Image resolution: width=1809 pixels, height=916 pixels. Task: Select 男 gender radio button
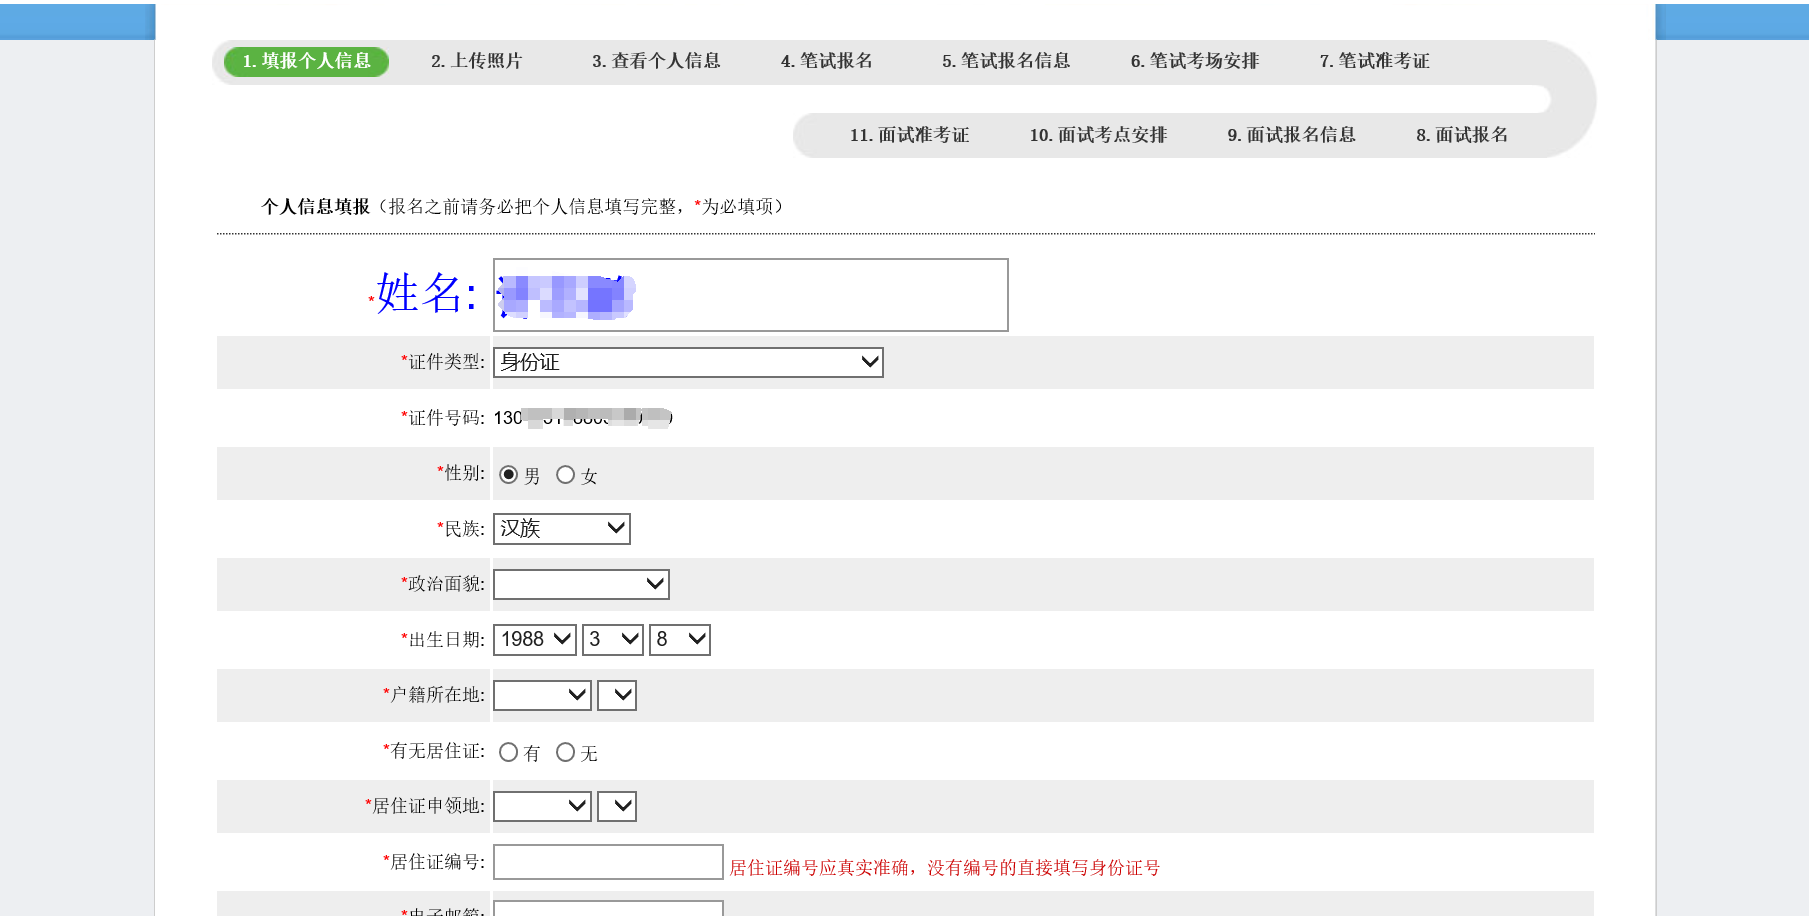click(508, 474)
